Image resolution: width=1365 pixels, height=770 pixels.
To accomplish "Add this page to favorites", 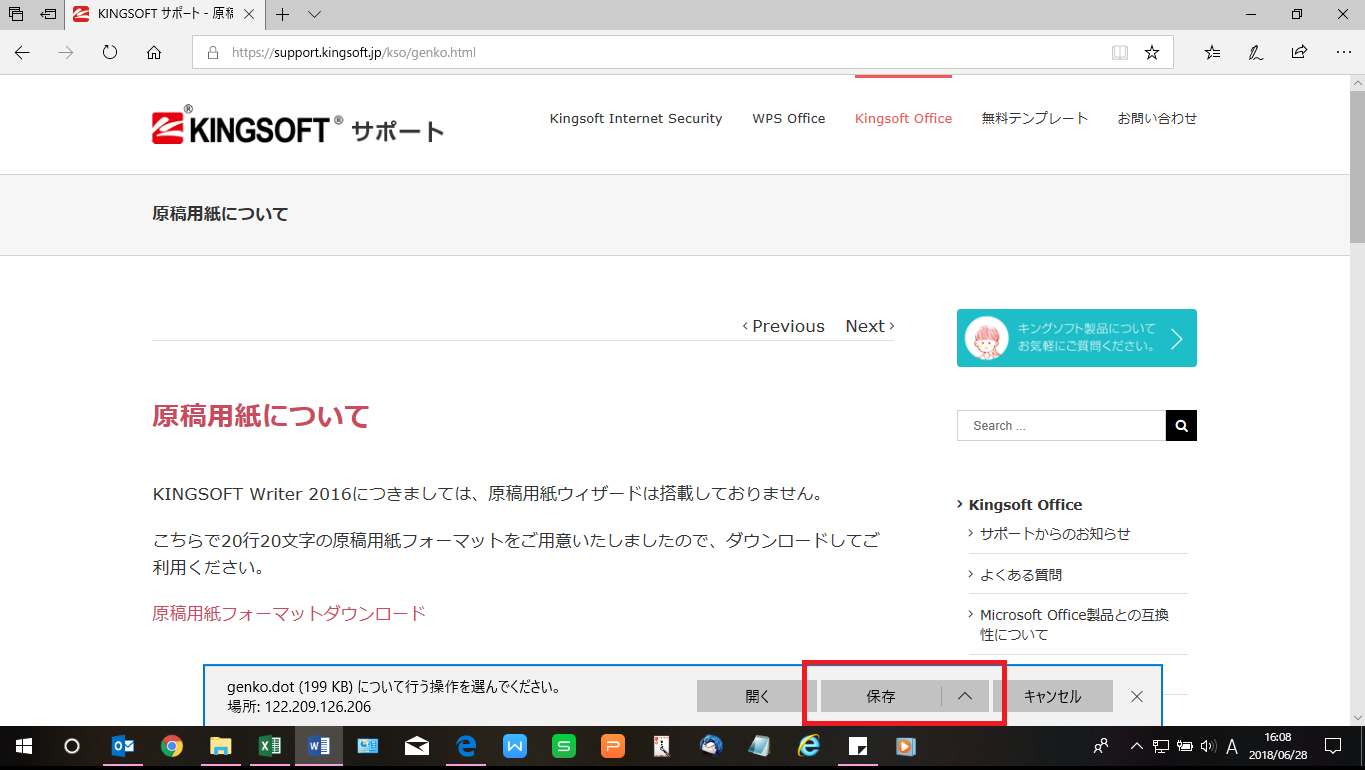I will click(x=1152, y=52).
